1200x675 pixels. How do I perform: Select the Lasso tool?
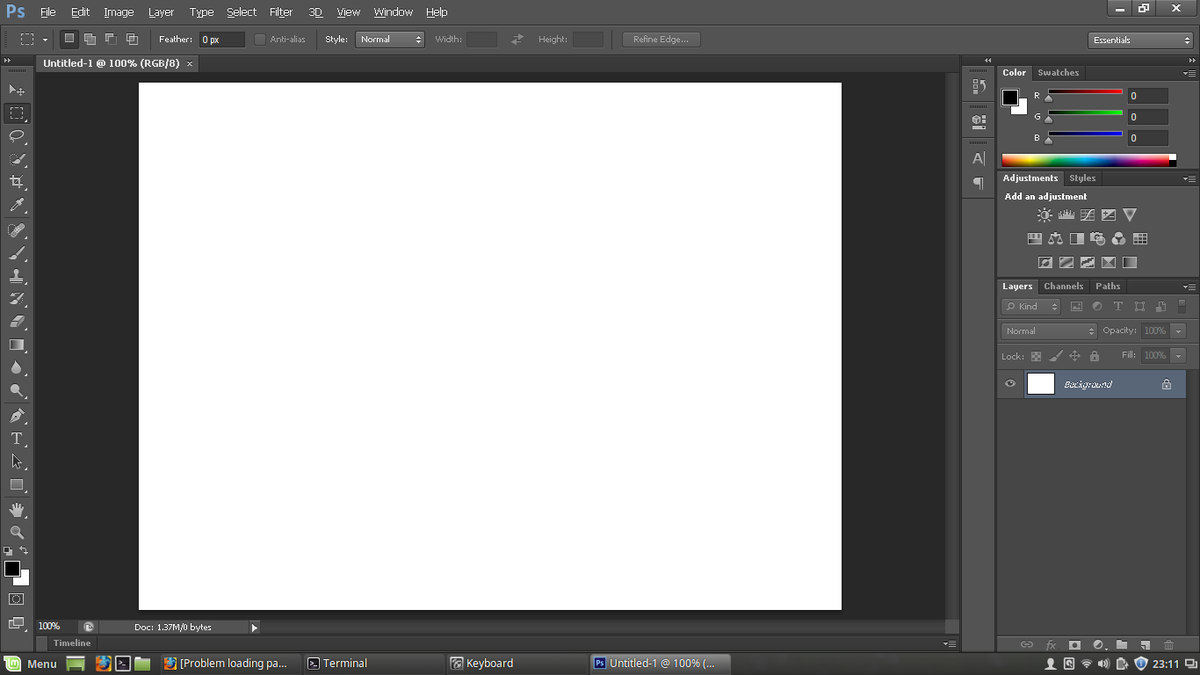point(16,136)
